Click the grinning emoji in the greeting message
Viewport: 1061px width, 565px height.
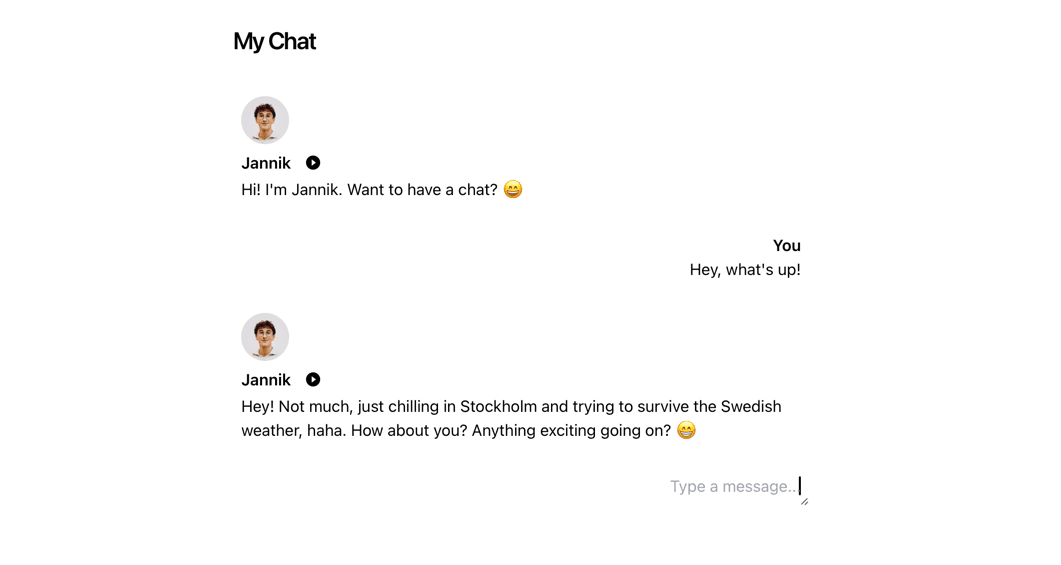click(x=513, y=189)
